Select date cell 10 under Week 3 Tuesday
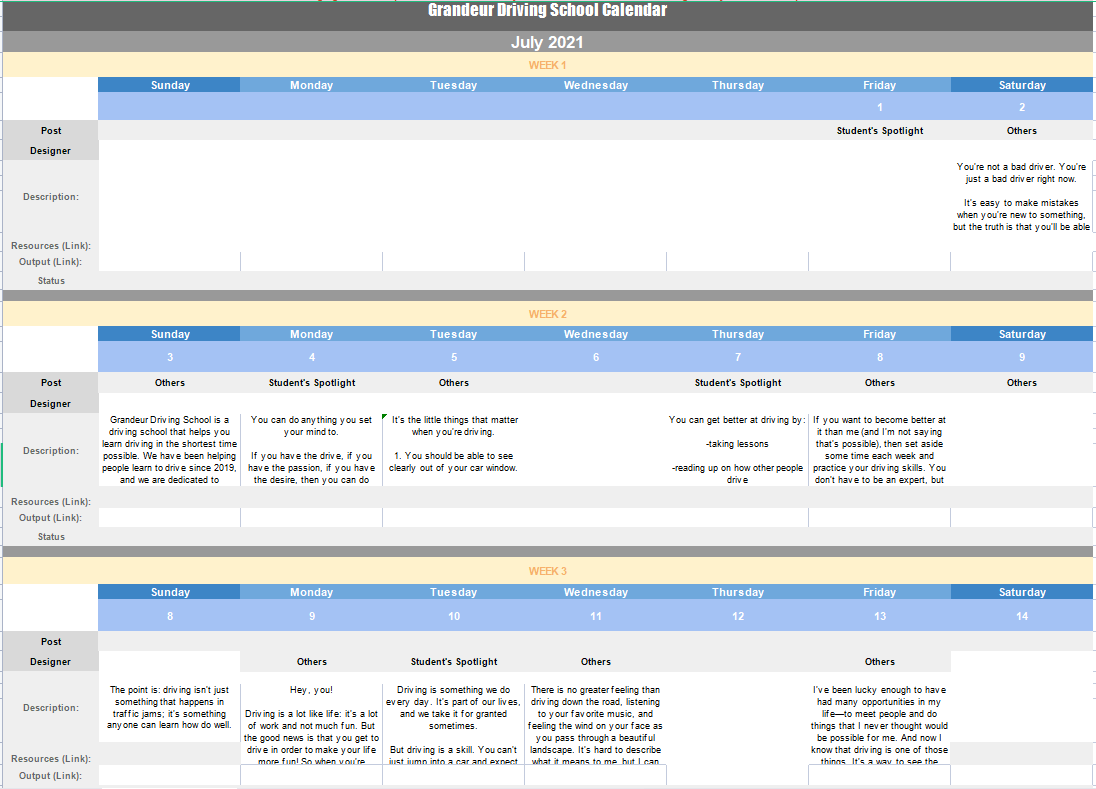This screenshot has height=789, width=1096. pyautogui.click(x=454, y=616)
